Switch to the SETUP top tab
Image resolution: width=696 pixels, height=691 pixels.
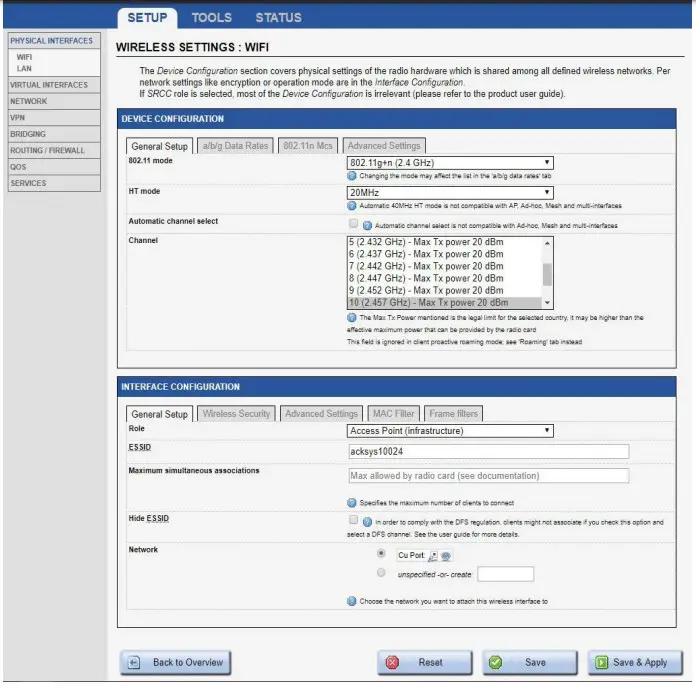147,18
